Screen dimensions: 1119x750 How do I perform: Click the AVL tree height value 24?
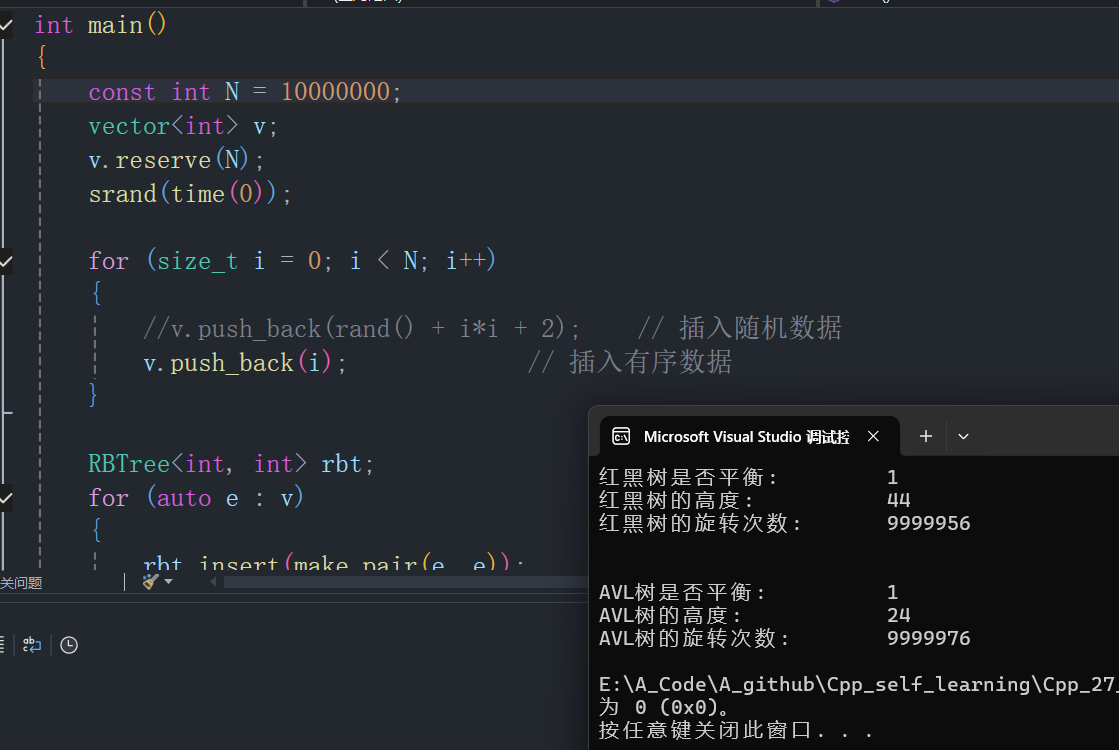click(898, 615)
